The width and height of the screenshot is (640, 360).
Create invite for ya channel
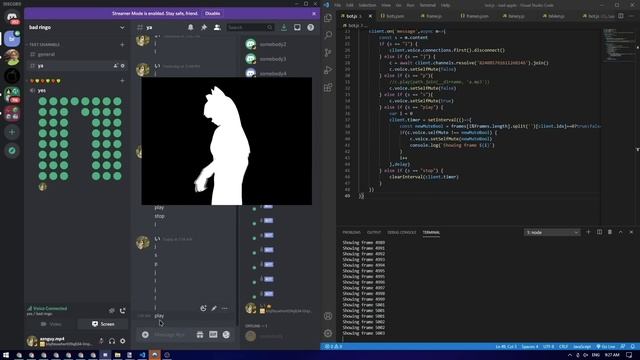click(x=116, y=66)
